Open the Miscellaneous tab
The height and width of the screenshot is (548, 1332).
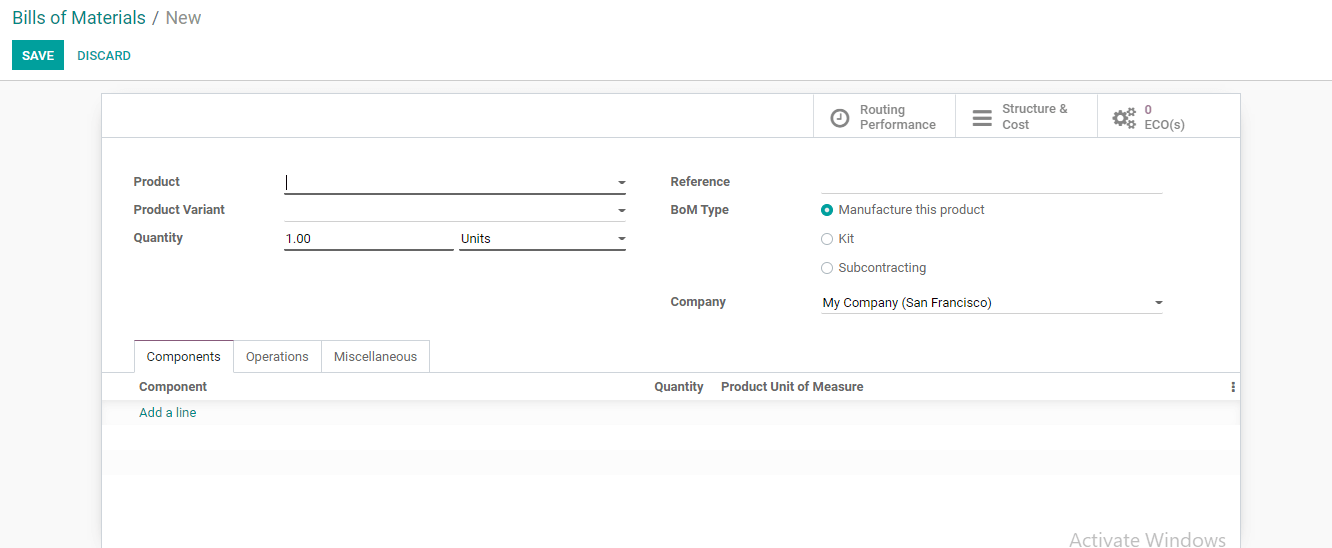[375, 357]
